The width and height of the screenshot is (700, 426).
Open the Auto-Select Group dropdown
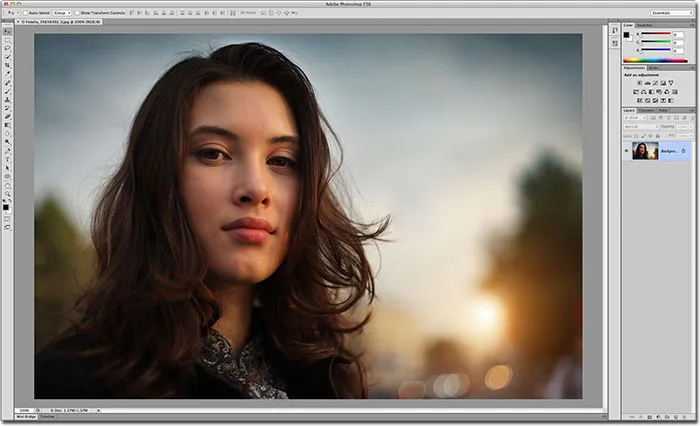coord(62,13)
